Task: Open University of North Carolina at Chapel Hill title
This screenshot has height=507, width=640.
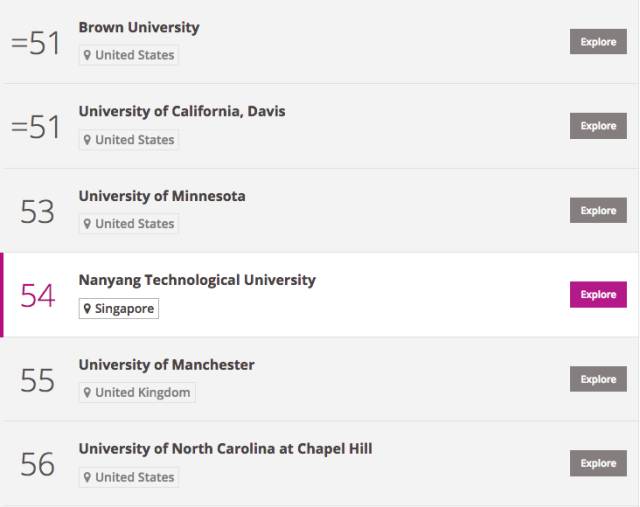Action: (225, 449)
